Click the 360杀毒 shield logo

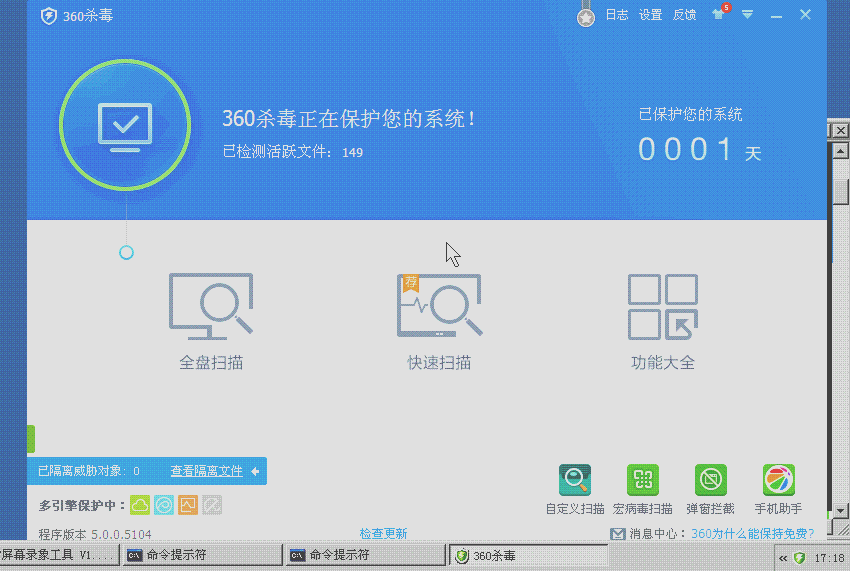[49, 16]
